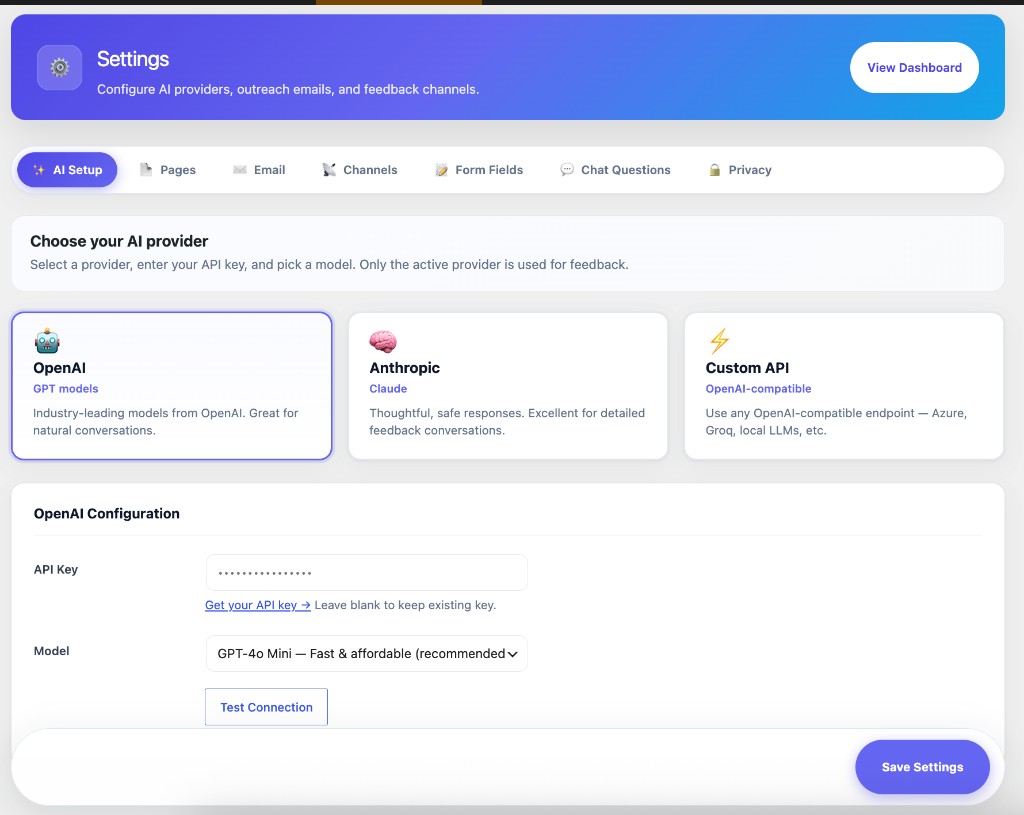The height and width of the screenshot is (815, 1024).
Task: Click the OpenAI robot icon
Action: point(47,341)
